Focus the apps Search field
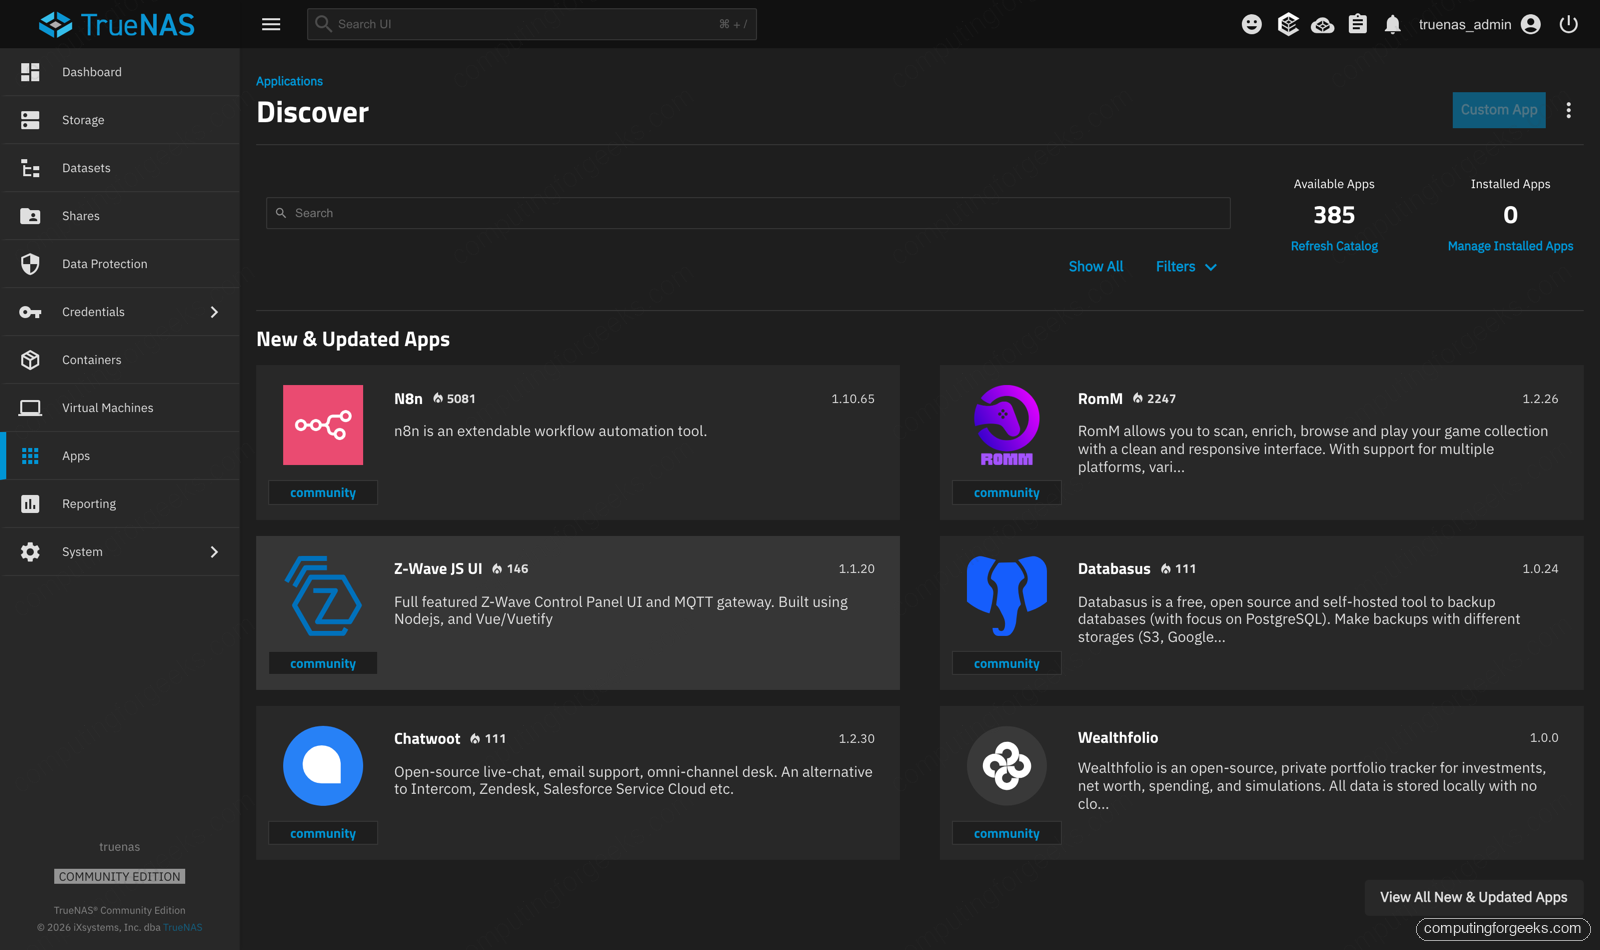The image size is (1600, 950). point(748,213)
